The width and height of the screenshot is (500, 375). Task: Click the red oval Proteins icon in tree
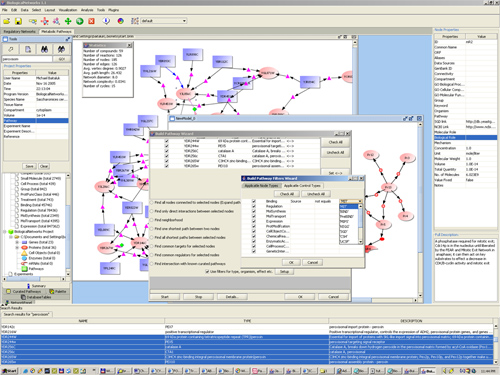pyautogui.click(x=24, y=248)
